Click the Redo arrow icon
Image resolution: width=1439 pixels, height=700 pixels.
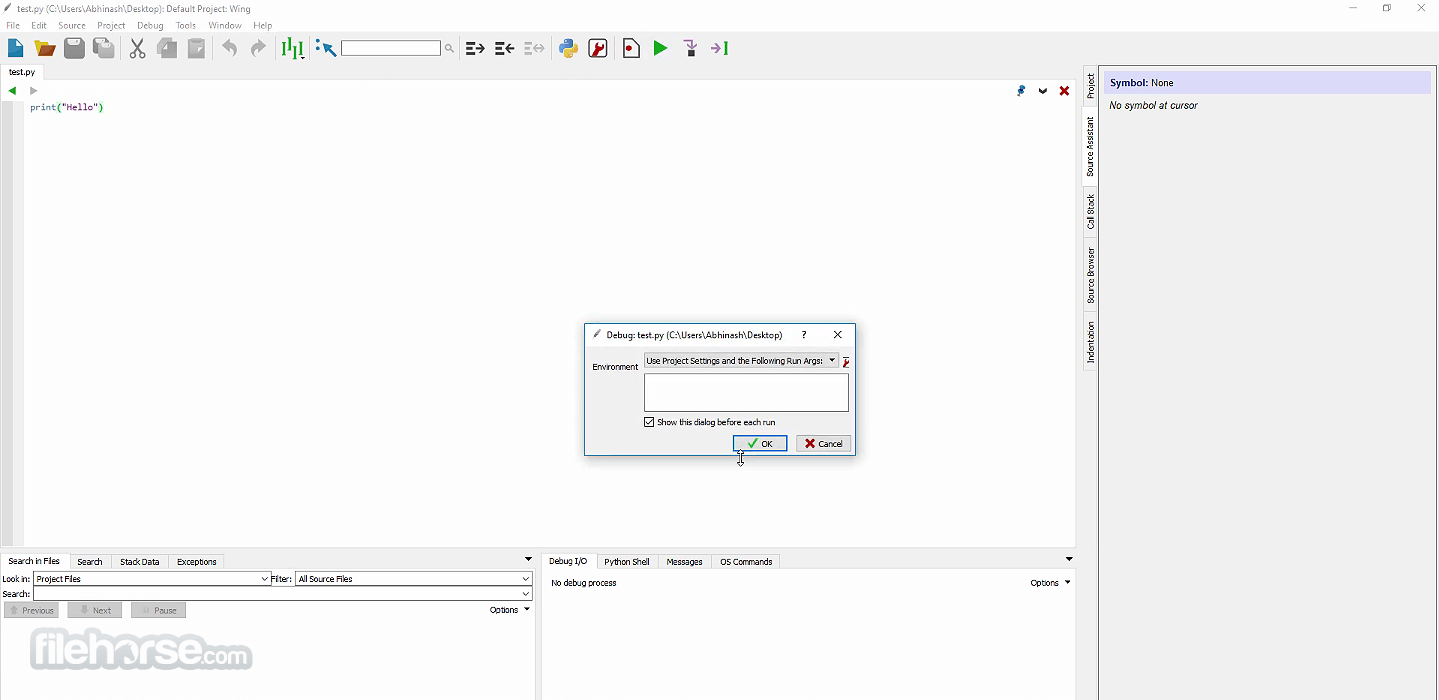[258, 48]
